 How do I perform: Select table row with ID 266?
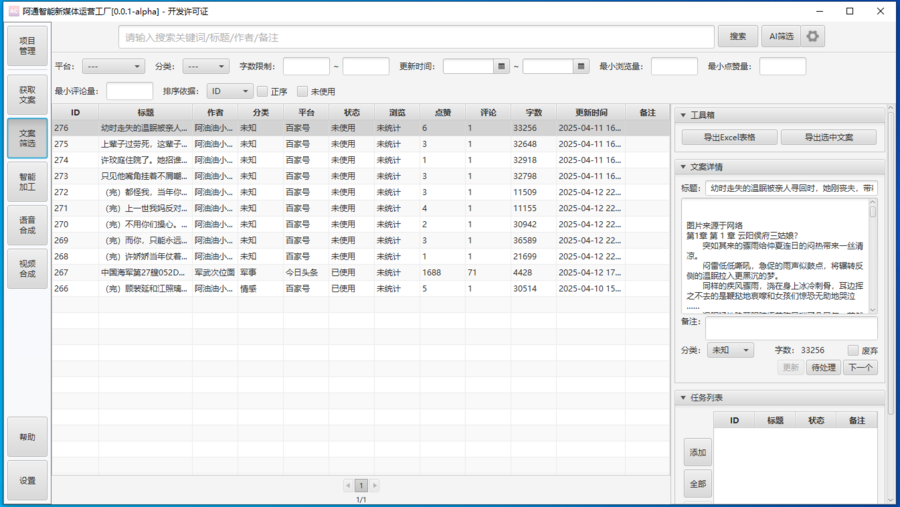pyautogui.click(x=361, y=289)
